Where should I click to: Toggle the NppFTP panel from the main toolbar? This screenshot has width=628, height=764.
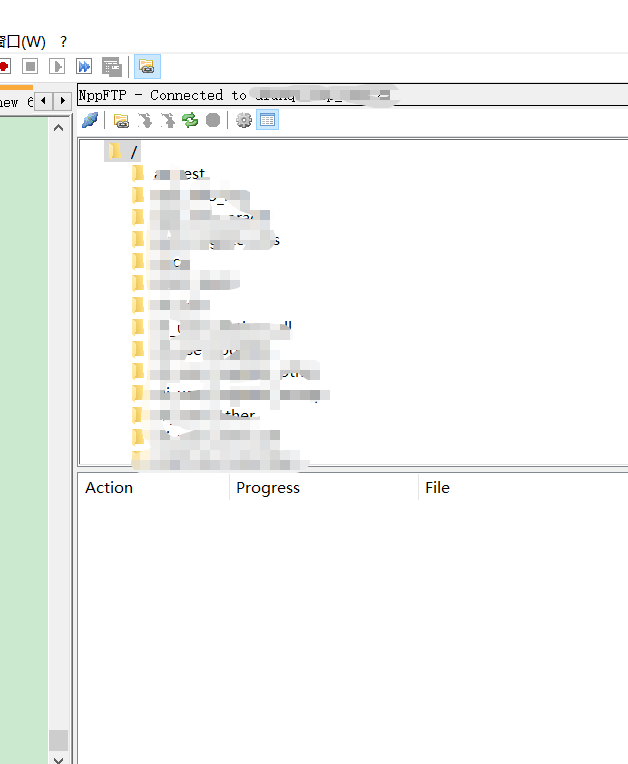147,67
